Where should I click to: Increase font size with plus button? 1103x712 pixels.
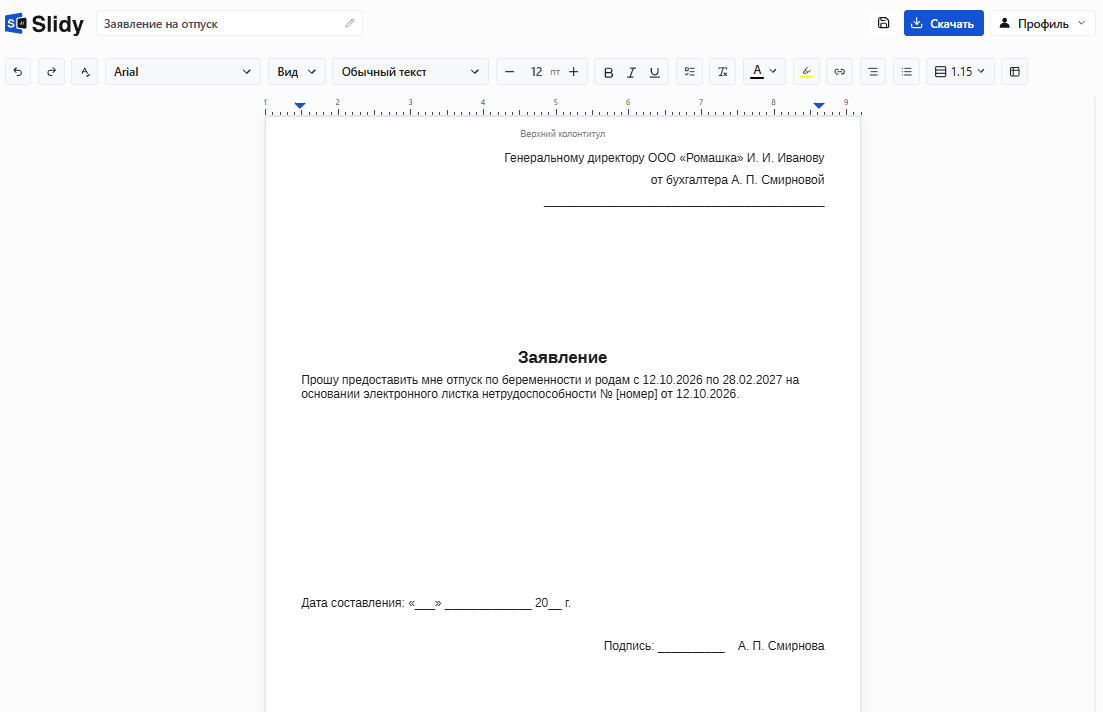point(574,72)
